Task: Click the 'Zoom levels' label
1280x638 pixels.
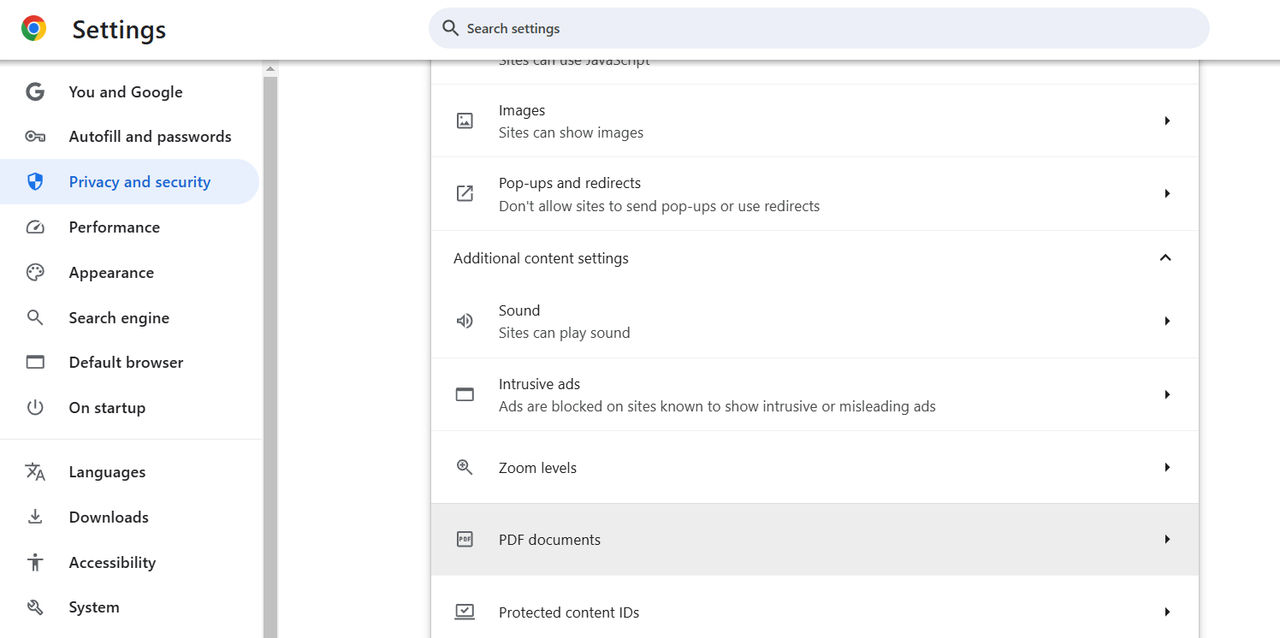Action: (538, 468)
